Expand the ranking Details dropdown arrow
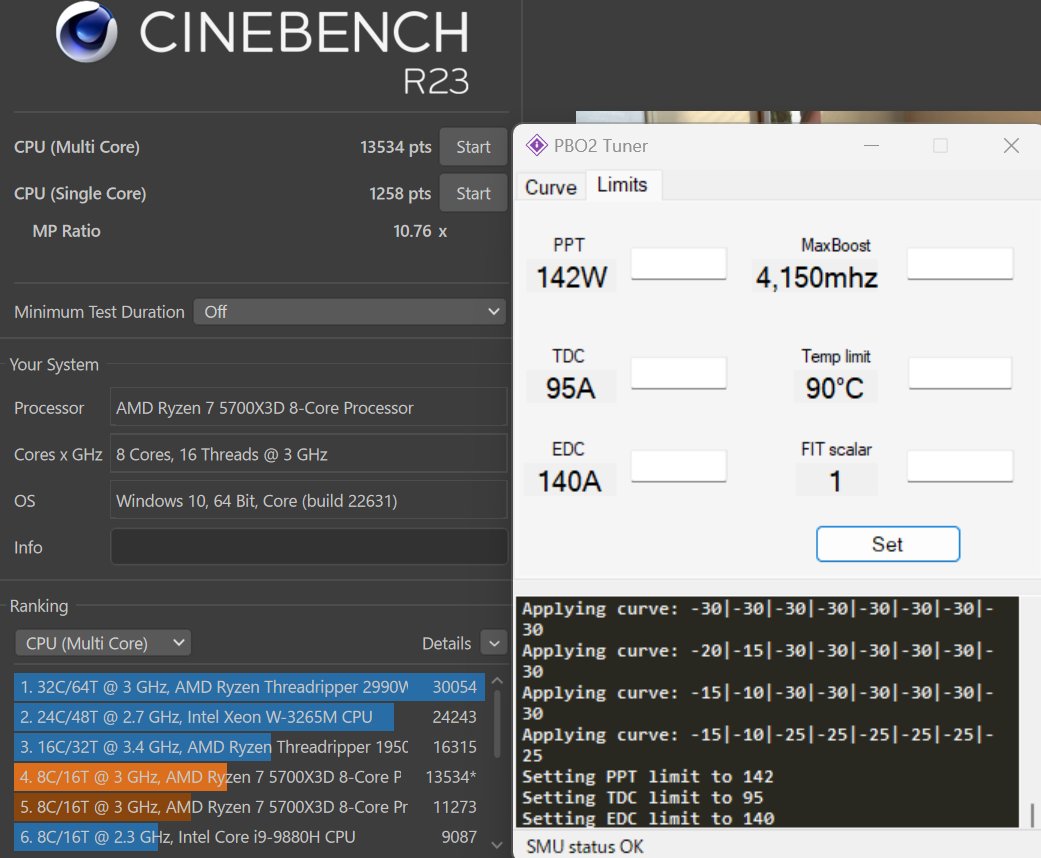Image resolution: width=1041 pixels, height=858 pixels. 494,643
